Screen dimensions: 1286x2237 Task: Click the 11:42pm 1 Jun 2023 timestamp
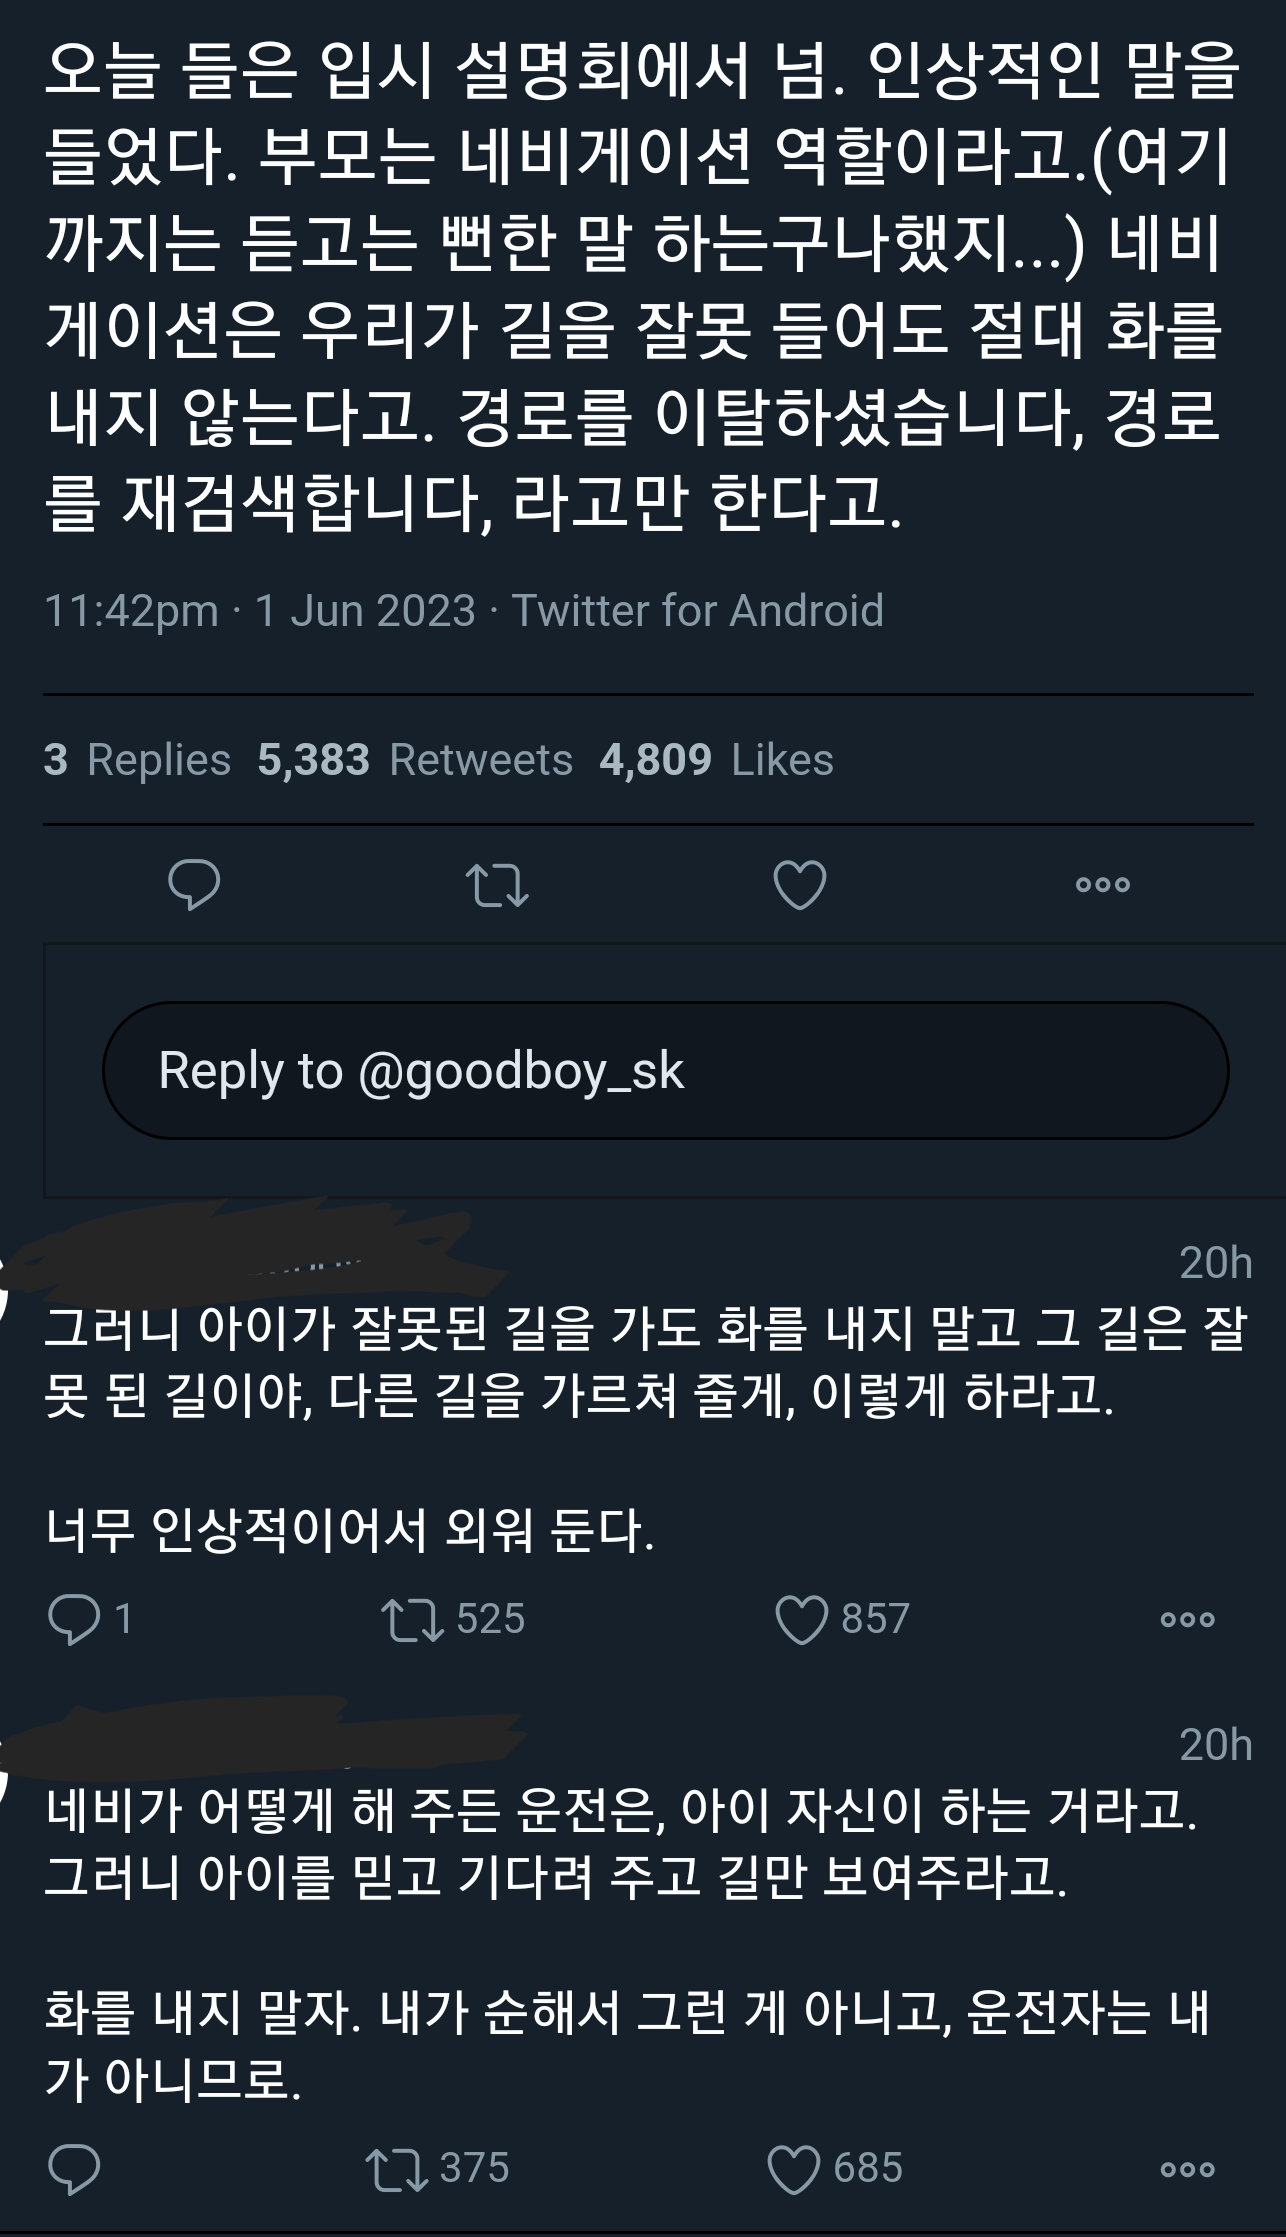pyautogui.click(x=260, y=610)
